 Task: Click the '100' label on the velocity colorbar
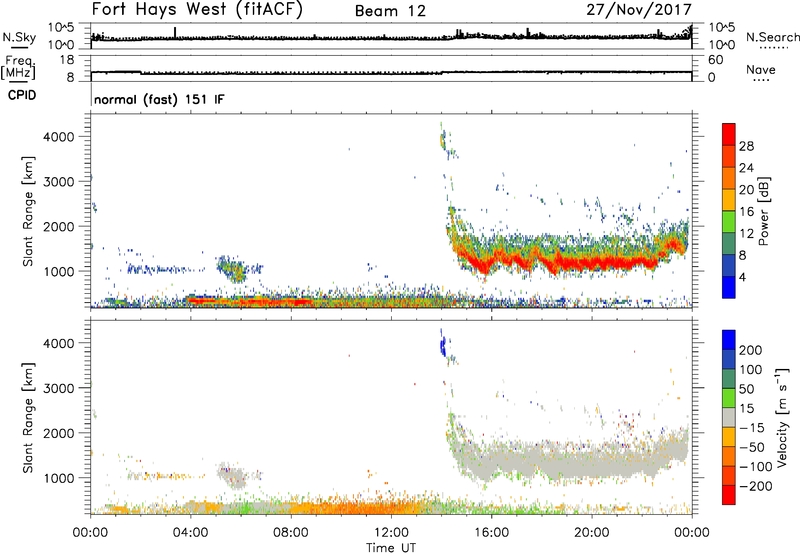[751, 370]
